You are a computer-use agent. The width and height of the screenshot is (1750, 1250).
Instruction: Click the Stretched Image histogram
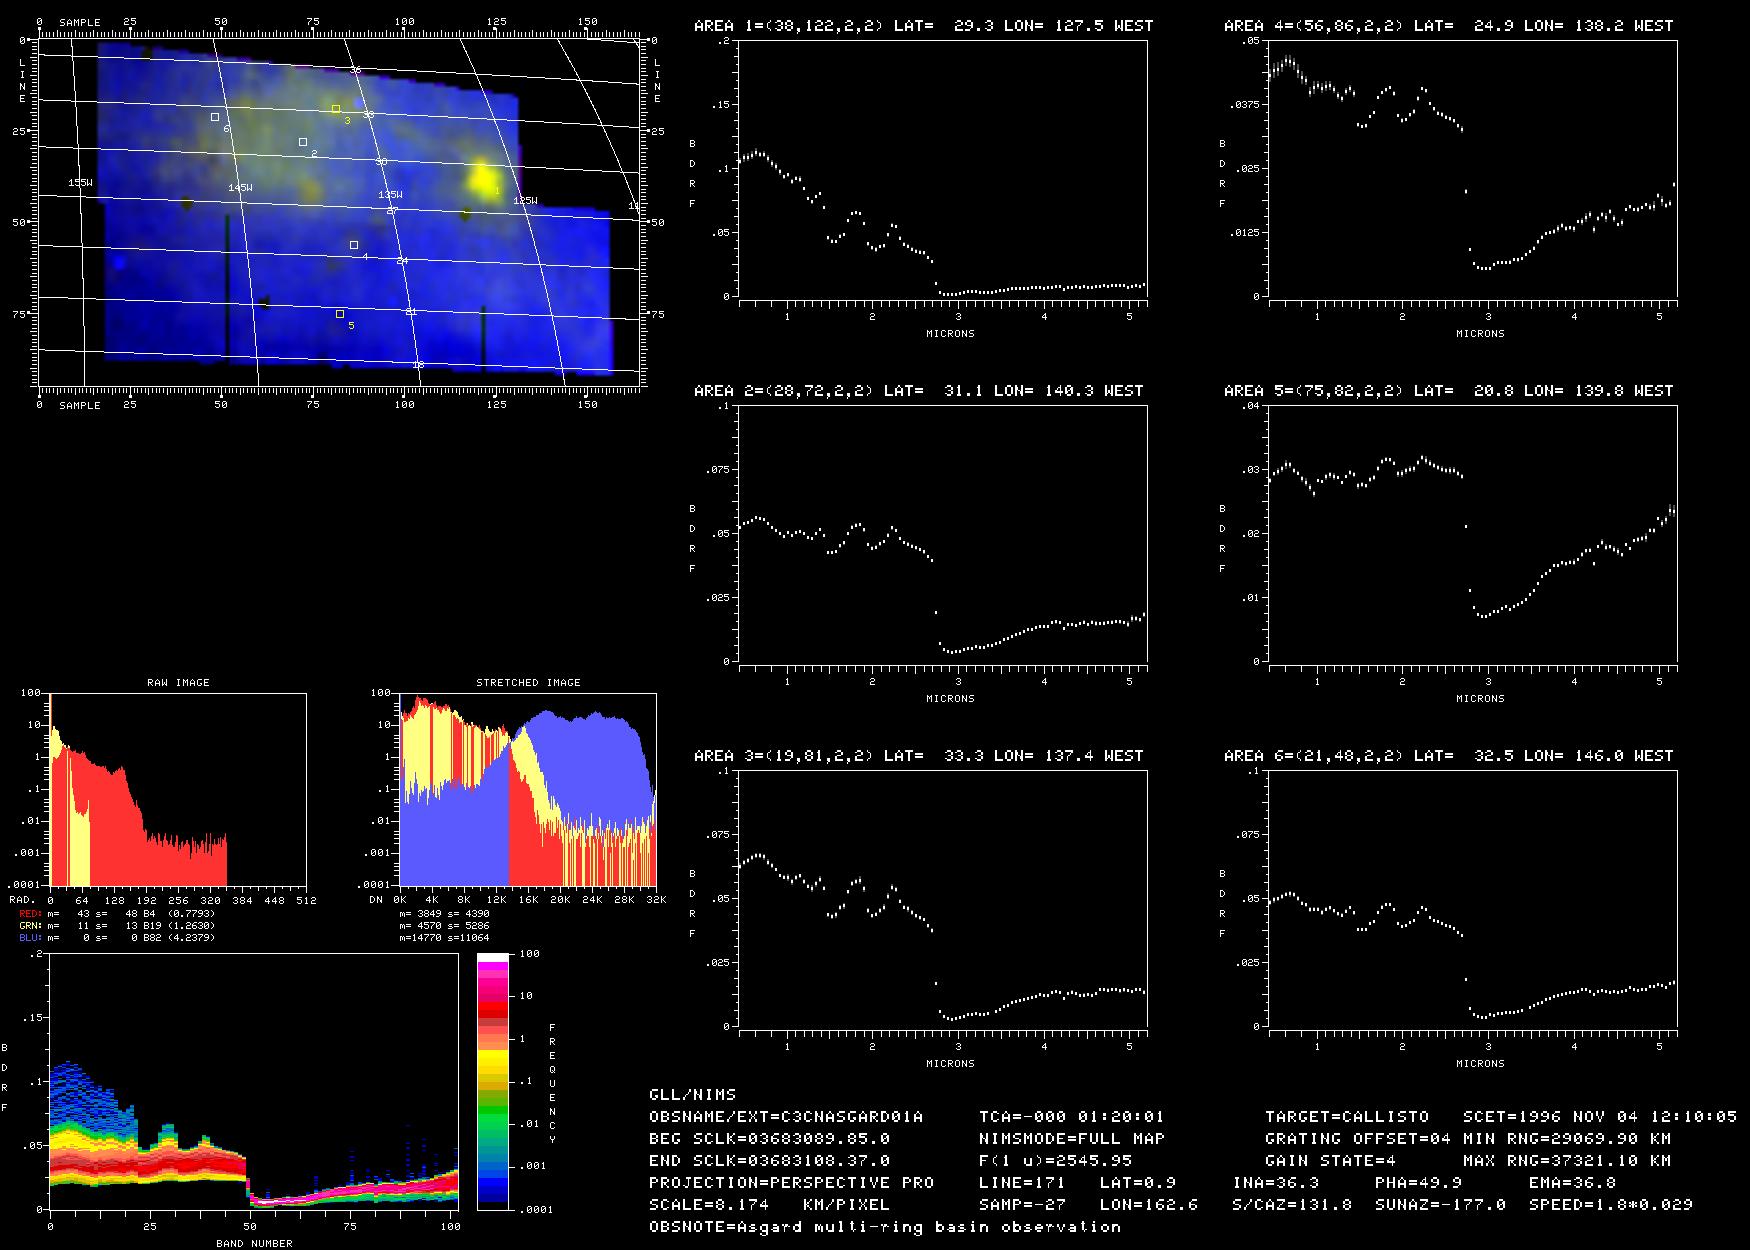pos(528,789)
